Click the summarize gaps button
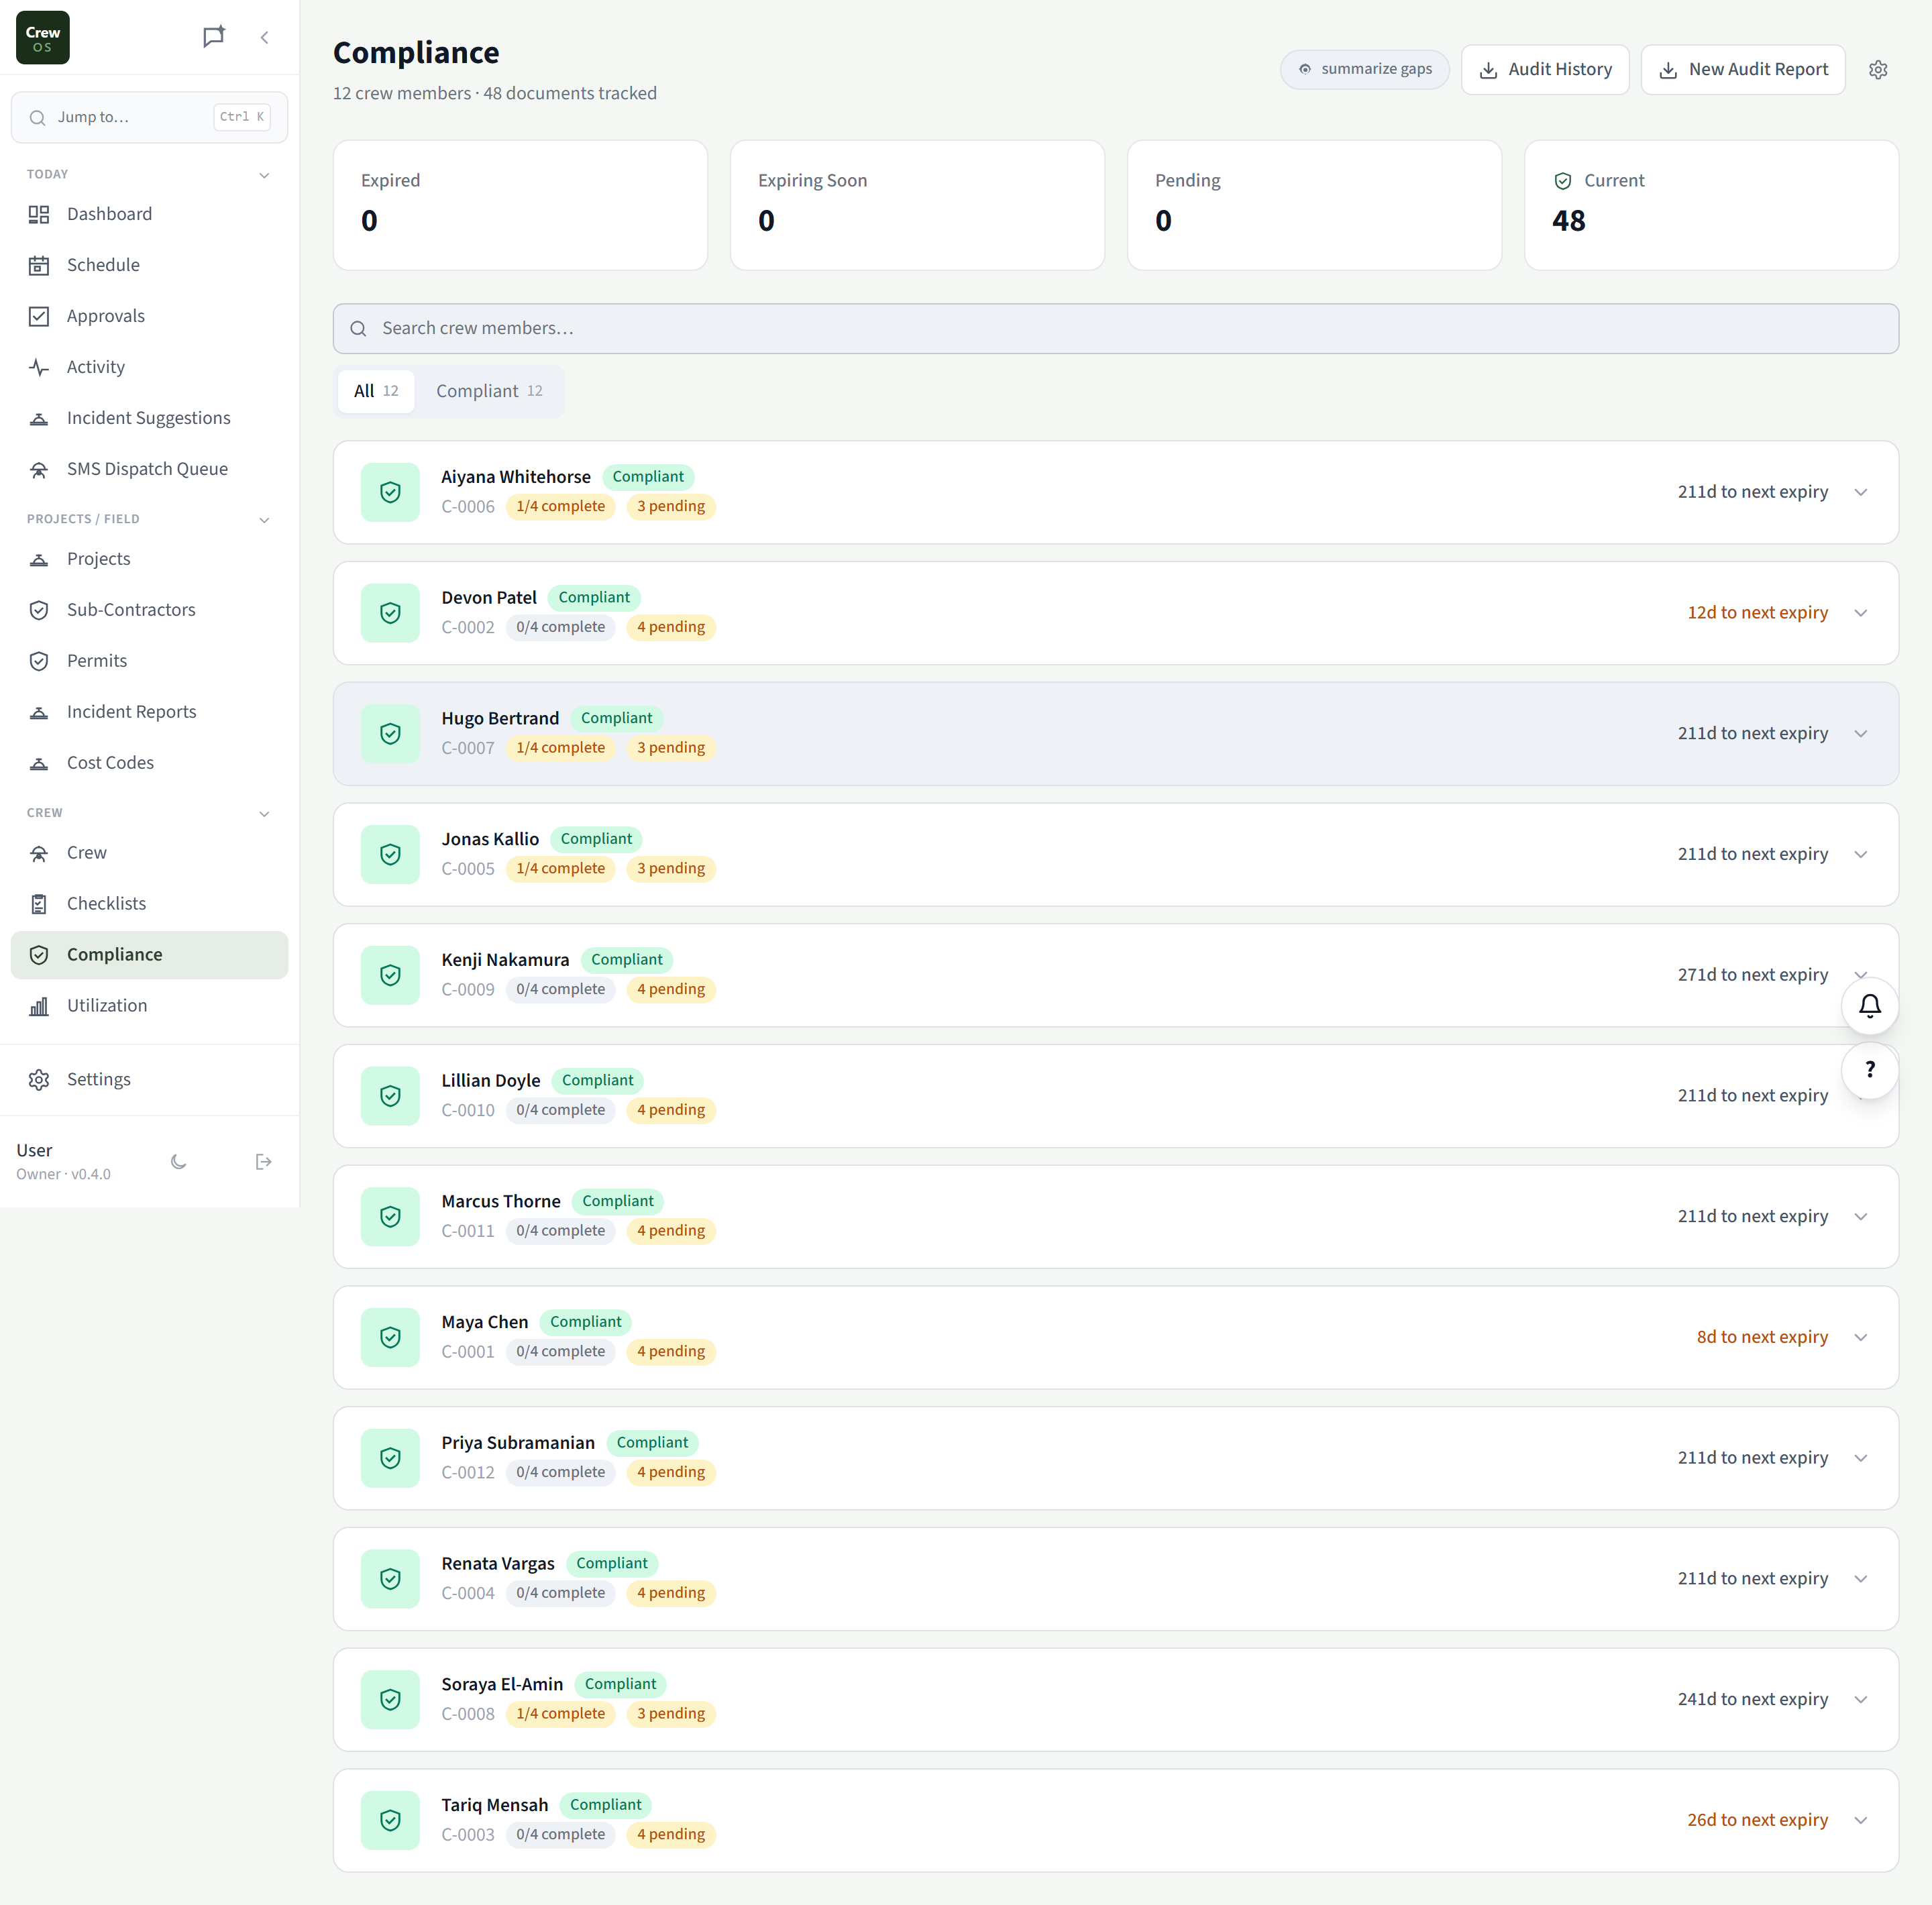 (1364, 70)
